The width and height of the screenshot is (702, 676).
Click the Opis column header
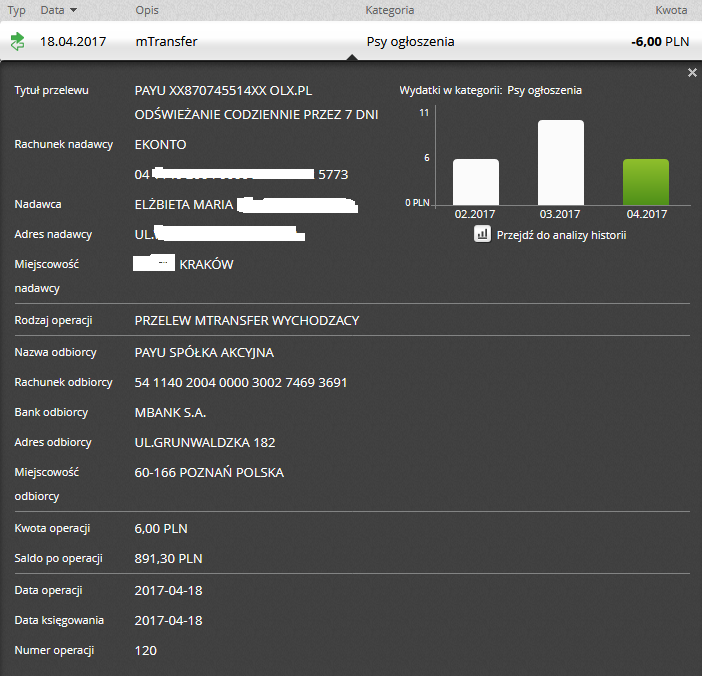point(147,10)
